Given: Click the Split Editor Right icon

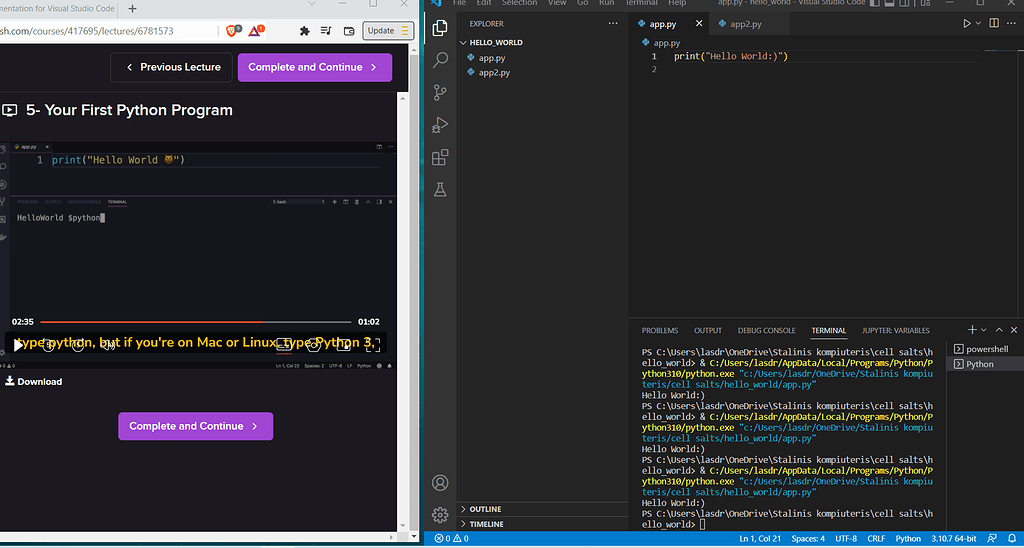Looking at the screenshot, I should [x=996, y=24].
